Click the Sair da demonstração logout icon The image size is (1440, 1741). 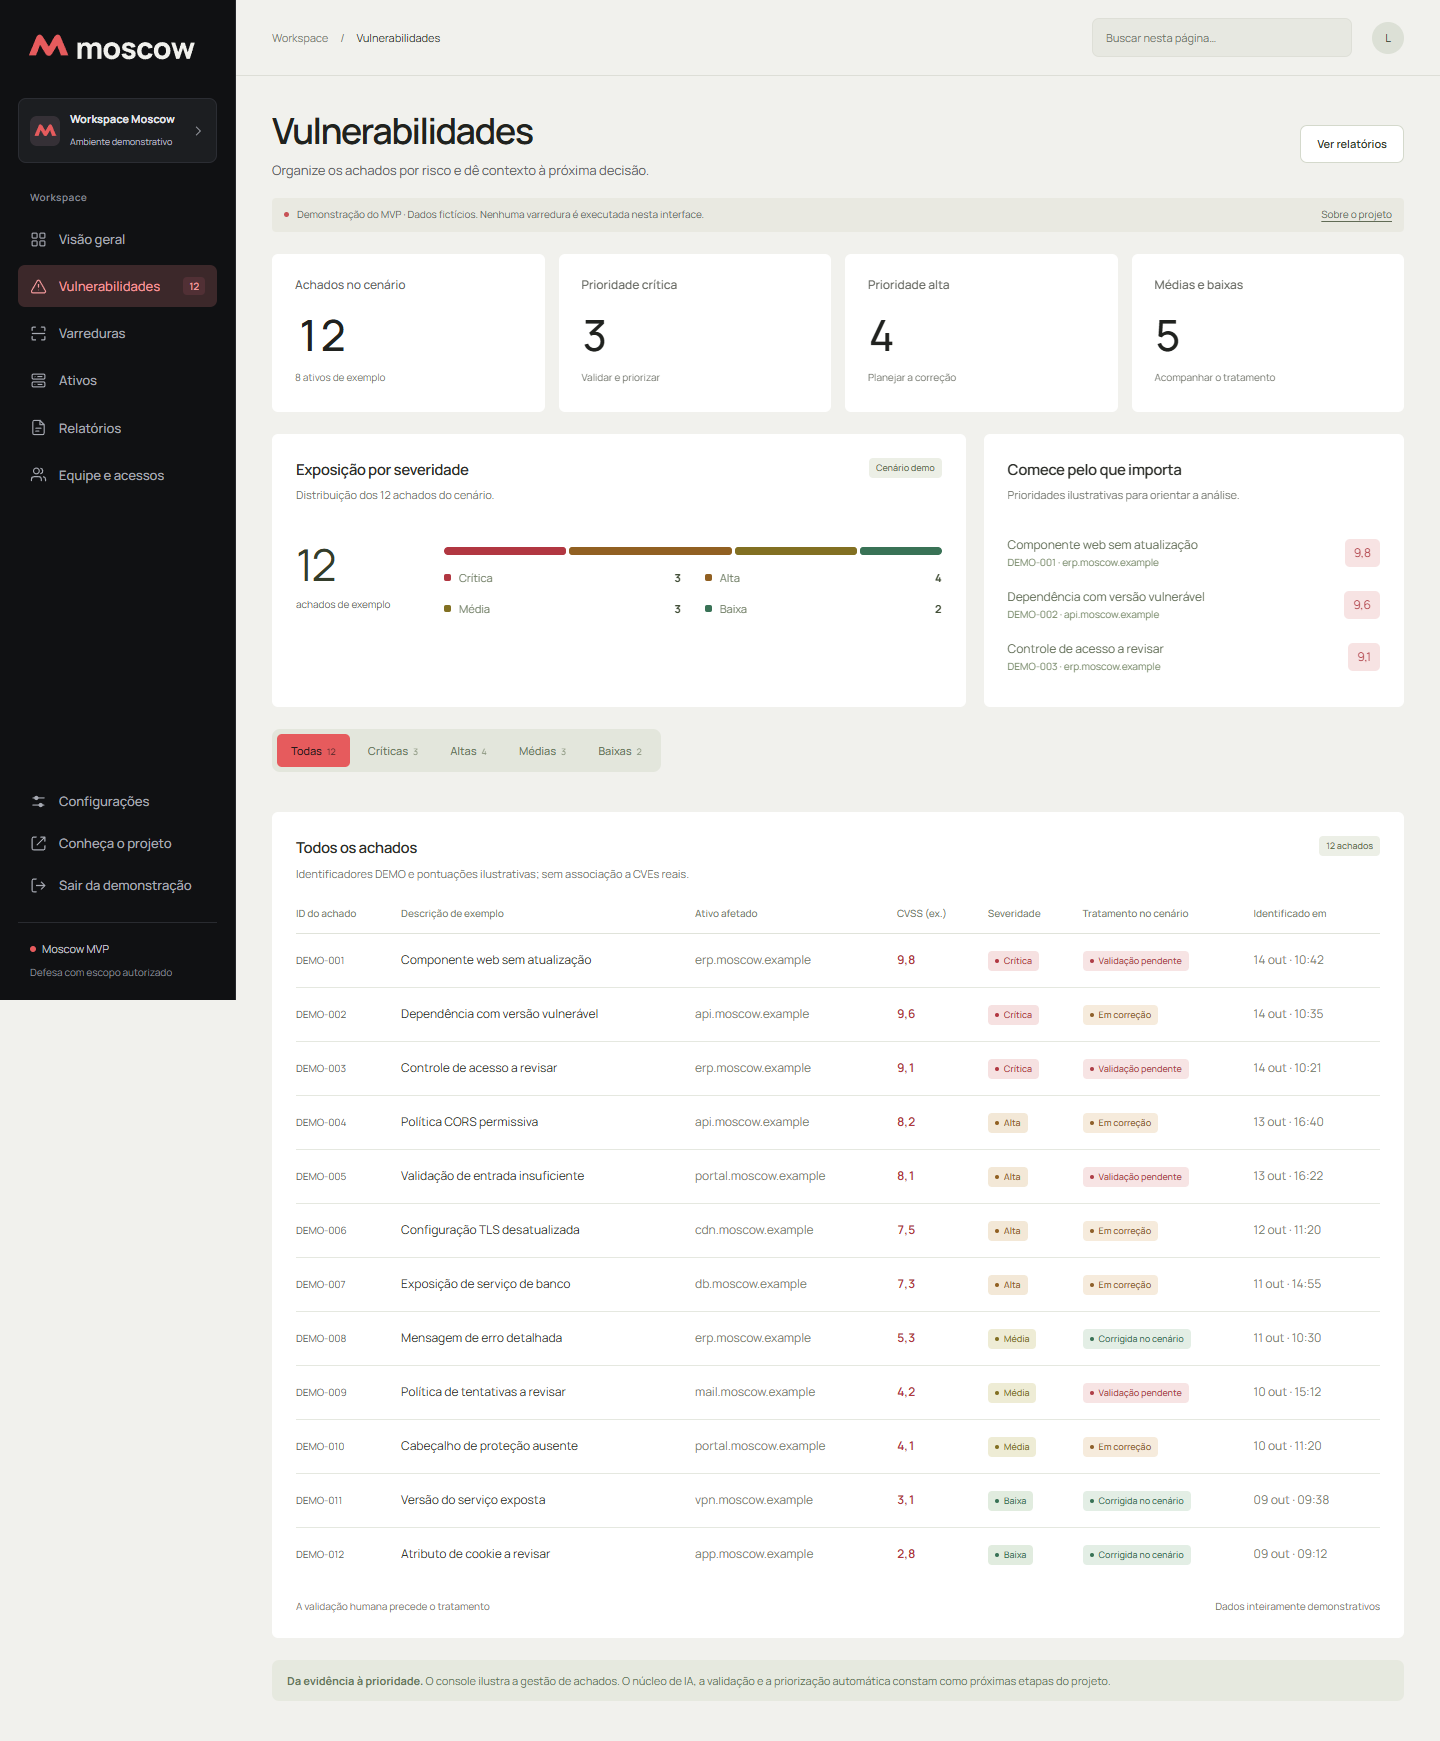(x=38, y=885)
